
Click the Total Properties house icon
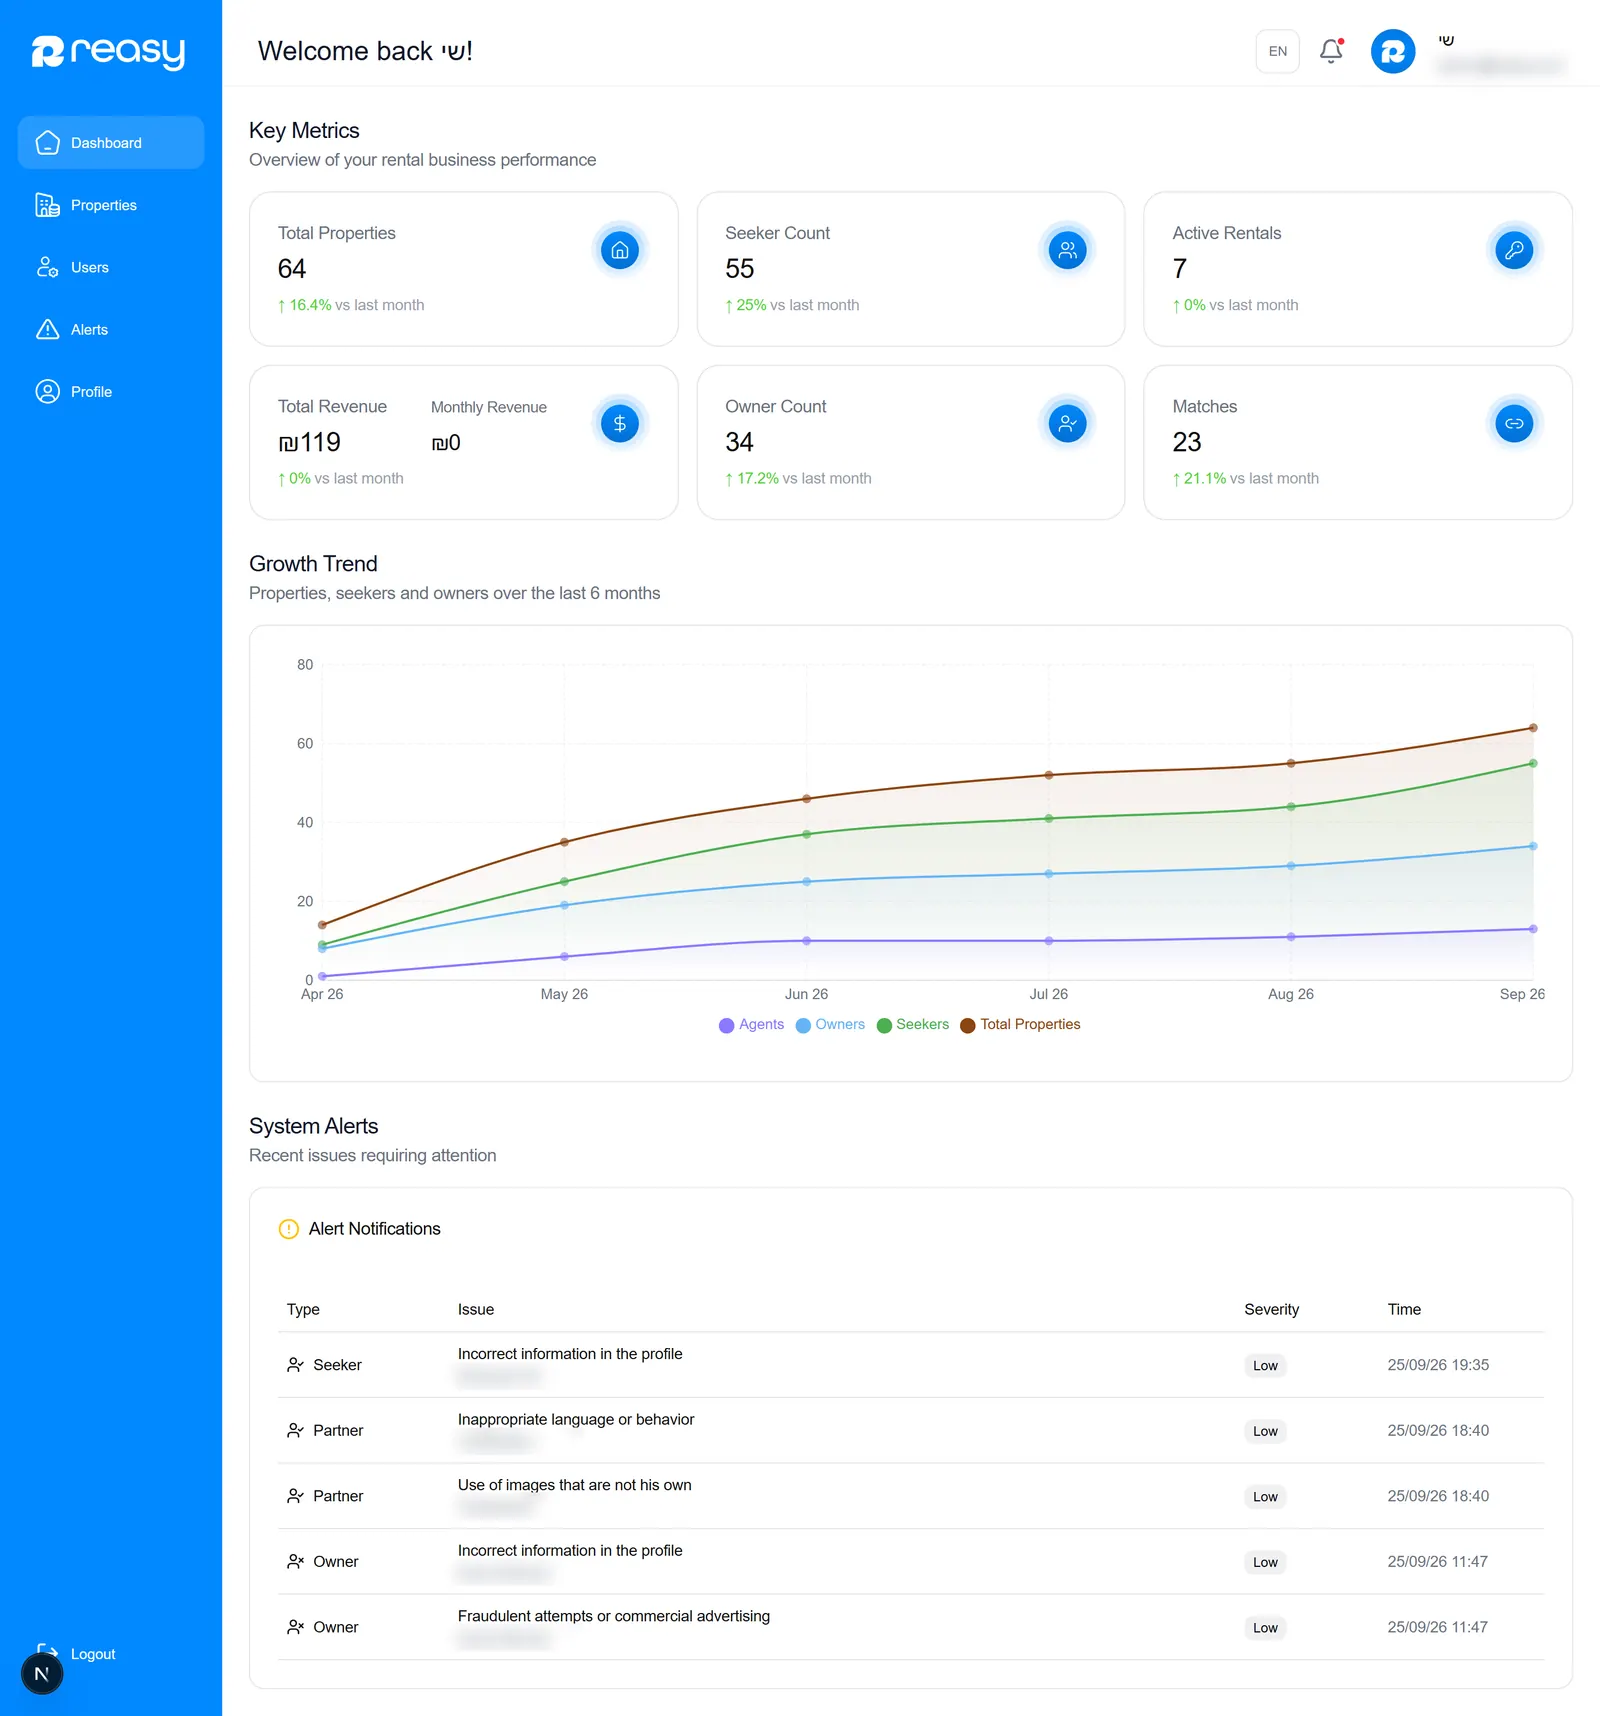point(620,250)
